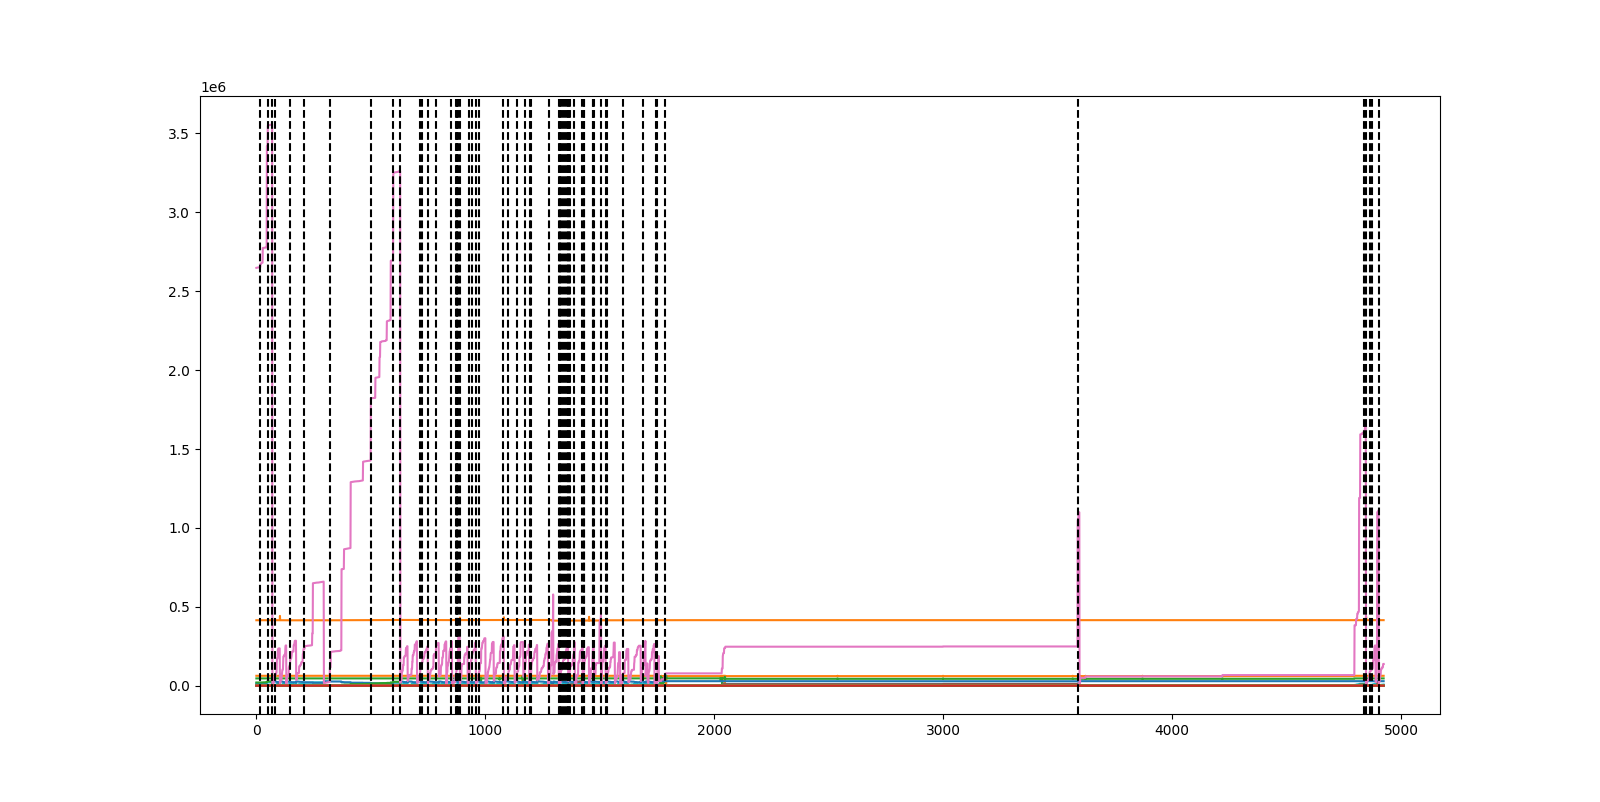Click the y-axis tick label 3.0
Viewport: 1600px width, 802px height.
click(178, 213)
